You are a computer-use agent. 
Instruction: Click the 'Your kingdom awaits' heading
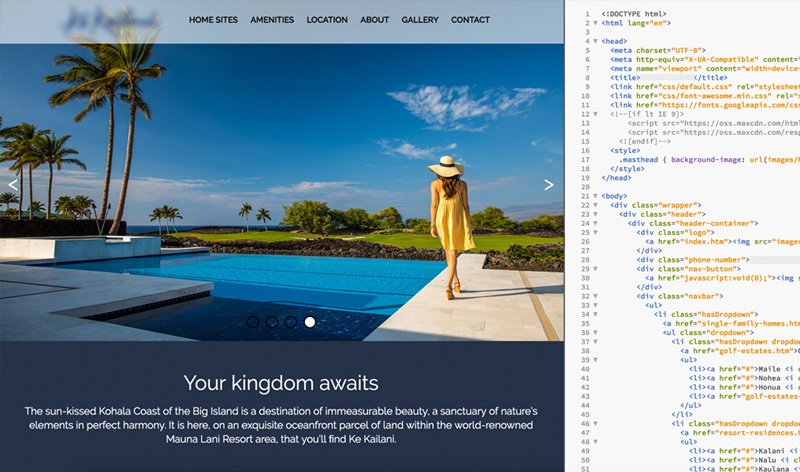click(x=281, y=383)
